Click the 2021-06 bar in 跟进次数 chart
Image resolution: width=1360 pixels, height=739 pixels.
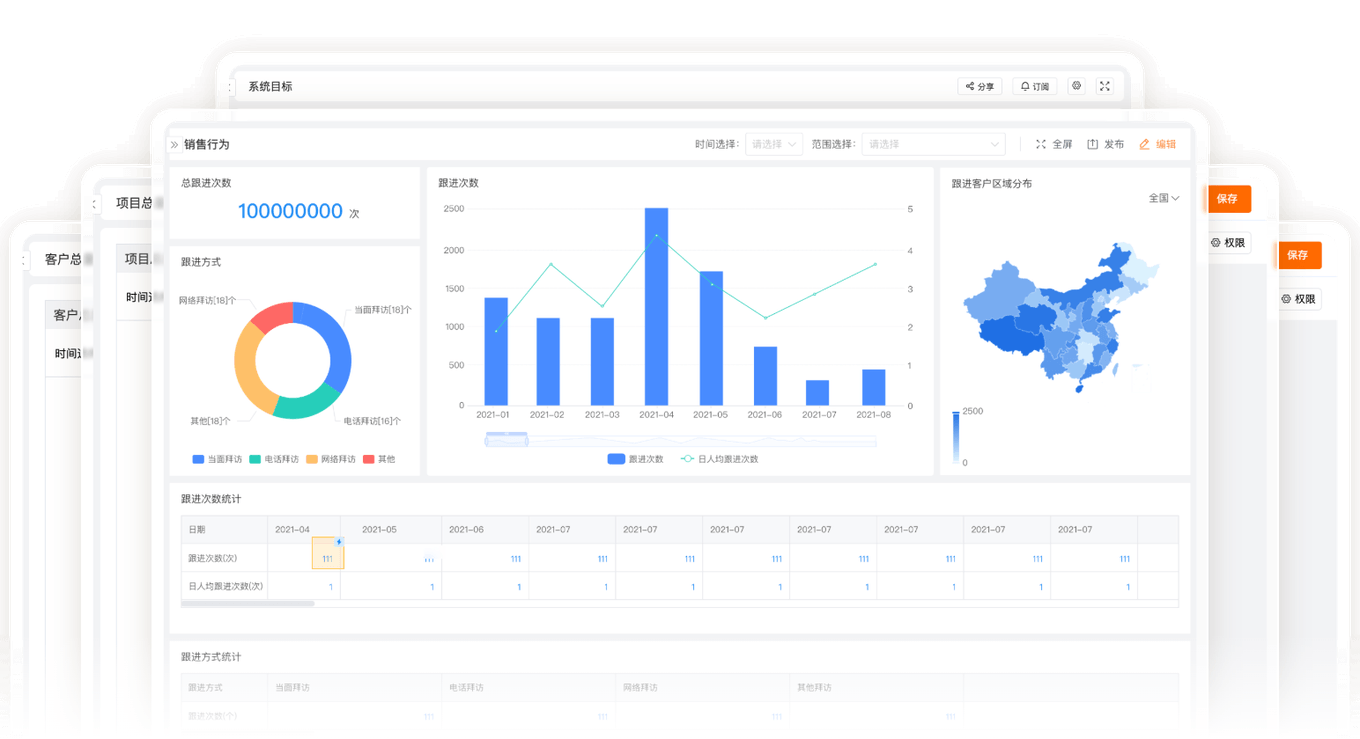tap(765, 376)
